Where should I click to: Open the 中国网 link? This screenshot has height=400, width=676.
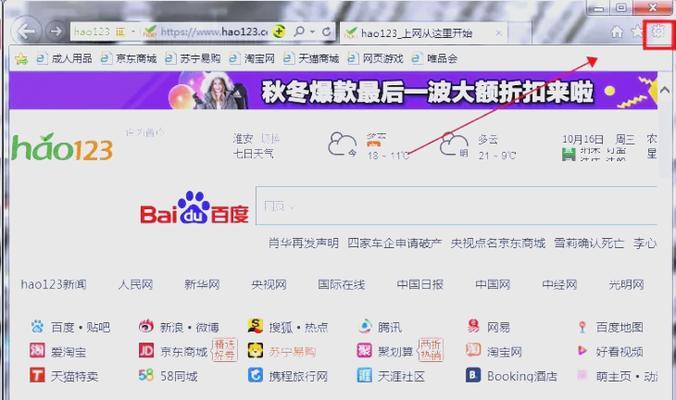coord(493,284)
